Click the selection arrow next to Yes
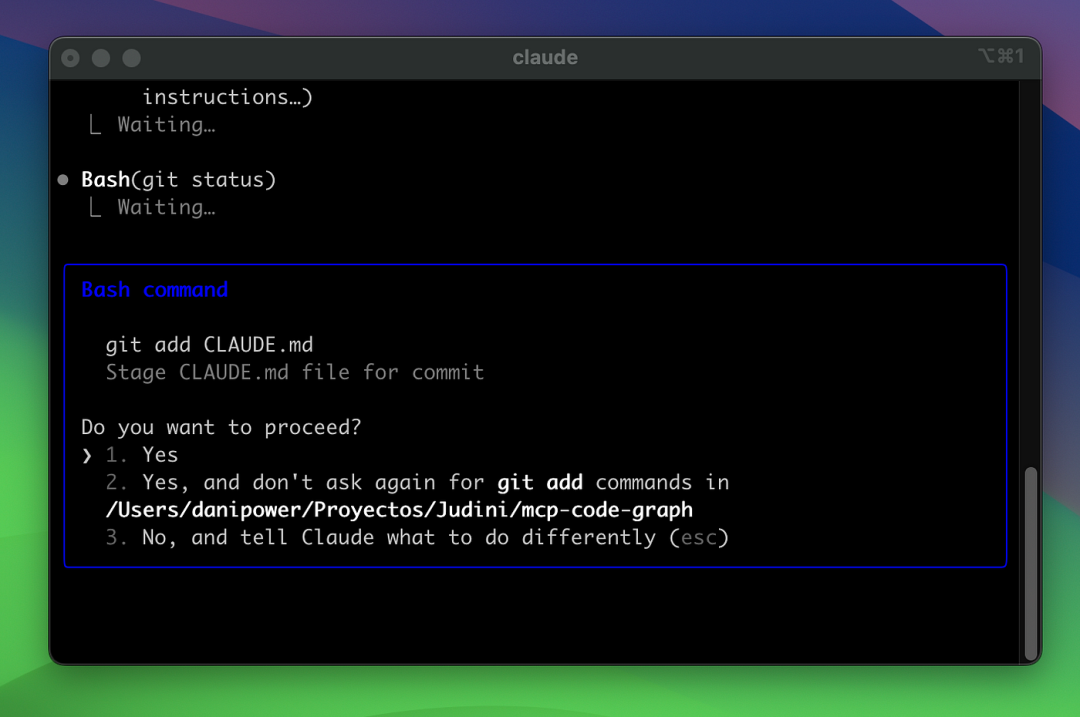This screenshot has width=1080, height=717. coord(87,456)
